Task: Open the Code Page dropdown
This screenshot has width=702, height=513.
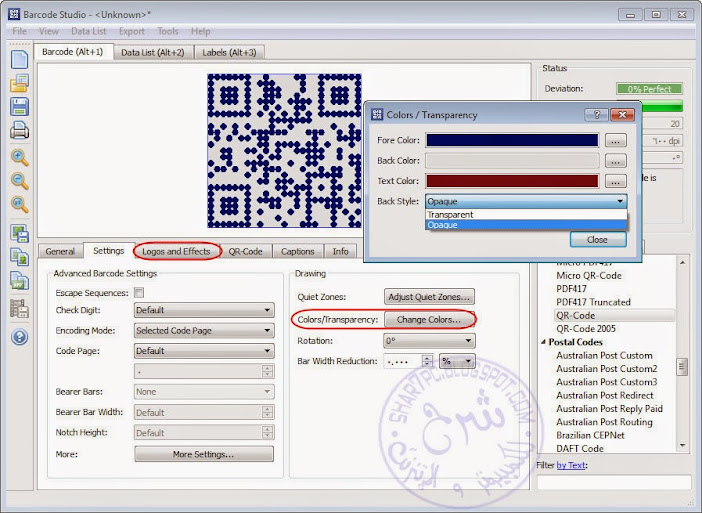Action: click(x=204, y=351)
